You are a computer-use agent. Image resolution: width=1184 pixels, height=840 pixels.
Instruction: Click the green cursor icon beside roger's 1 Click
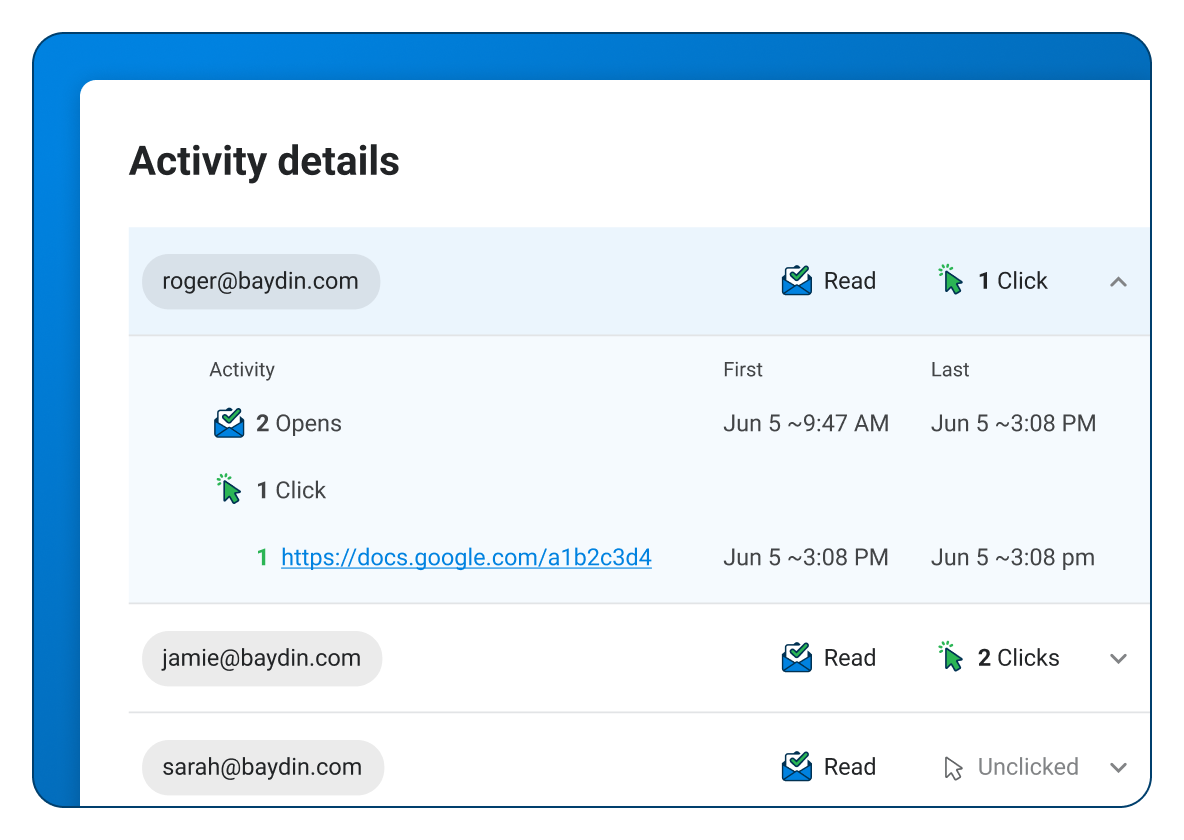click(951, 280)
